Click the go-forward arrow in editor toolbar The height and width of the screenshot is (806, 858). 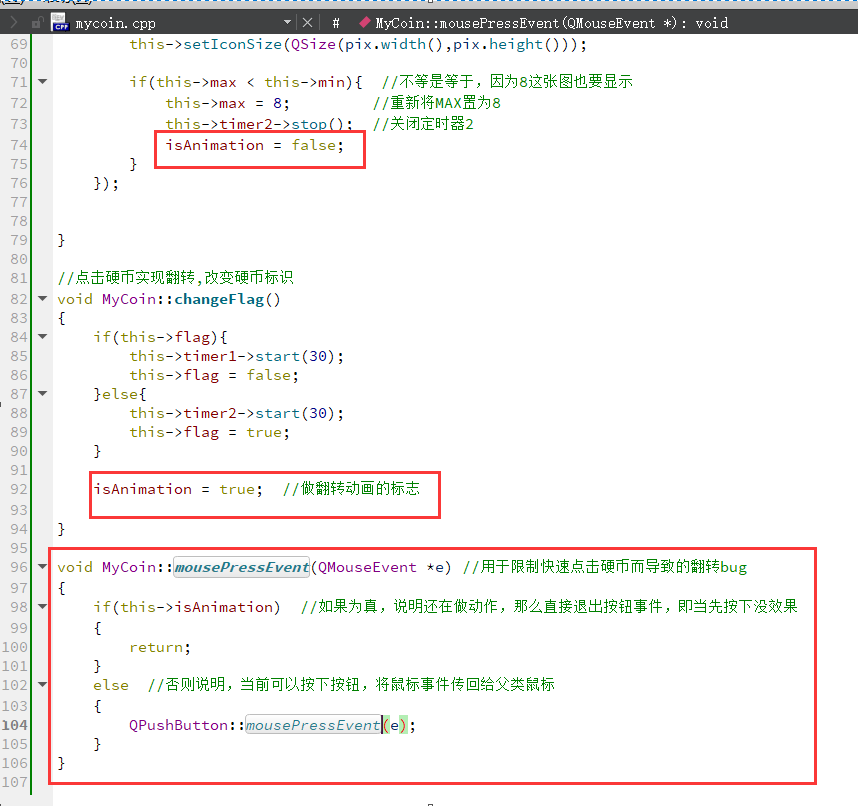click(14, 23)
